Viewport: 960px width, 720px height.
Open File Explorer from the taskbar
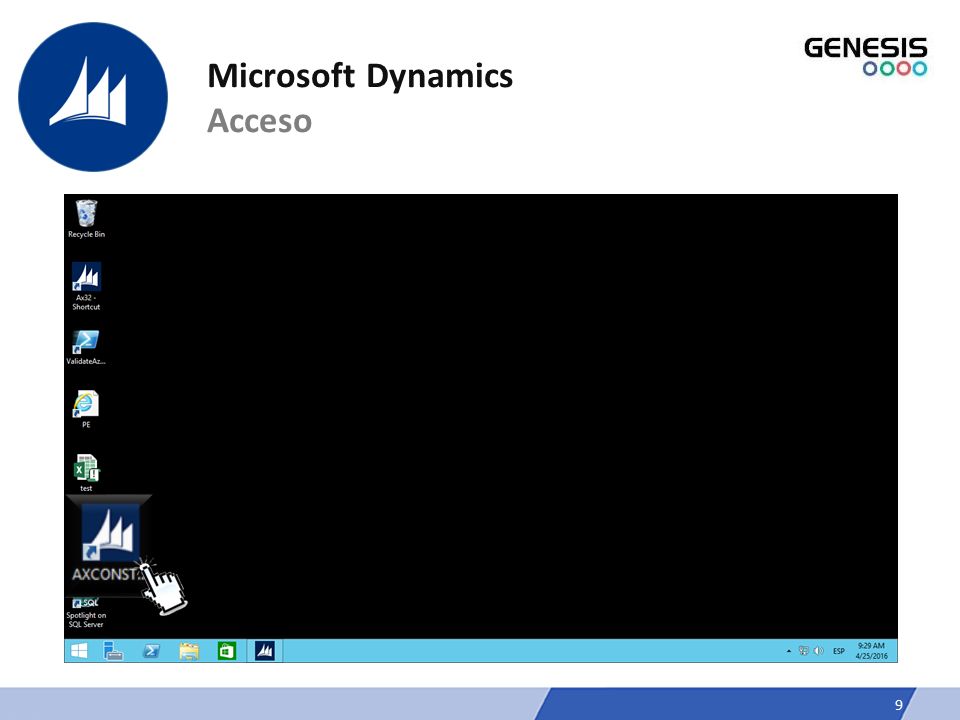[x=189, y=651]
